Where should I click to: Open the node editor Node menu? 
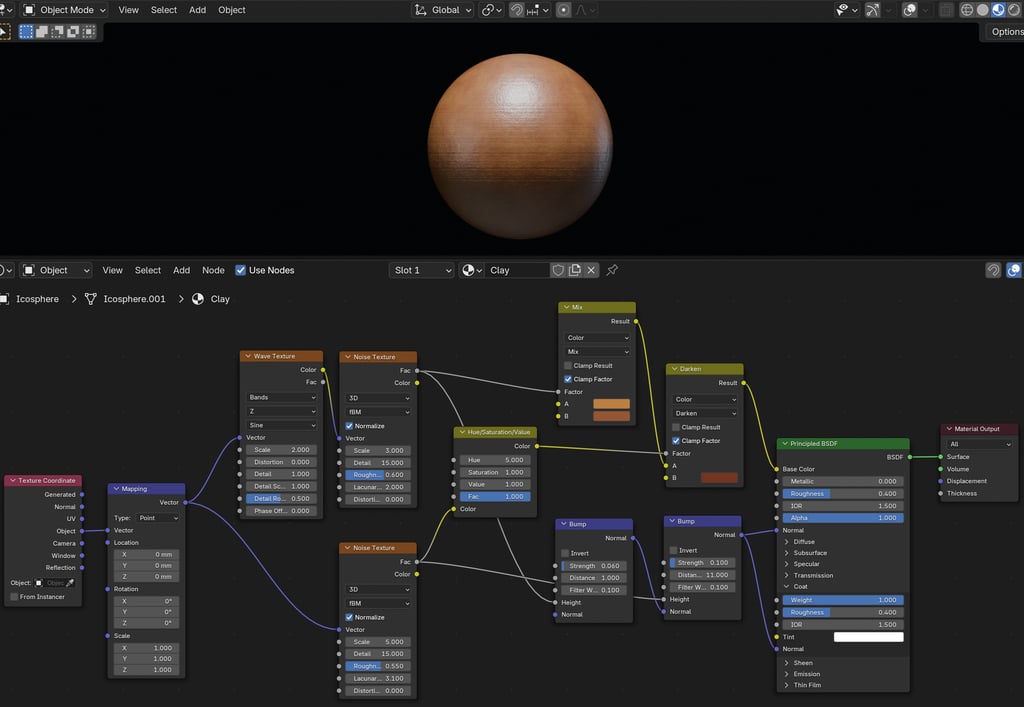(213, 270)
